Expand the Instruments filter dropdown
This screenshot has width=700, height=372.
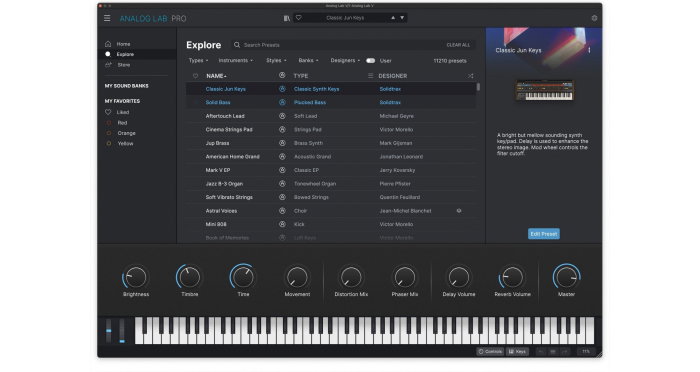(x=236, y=60)
